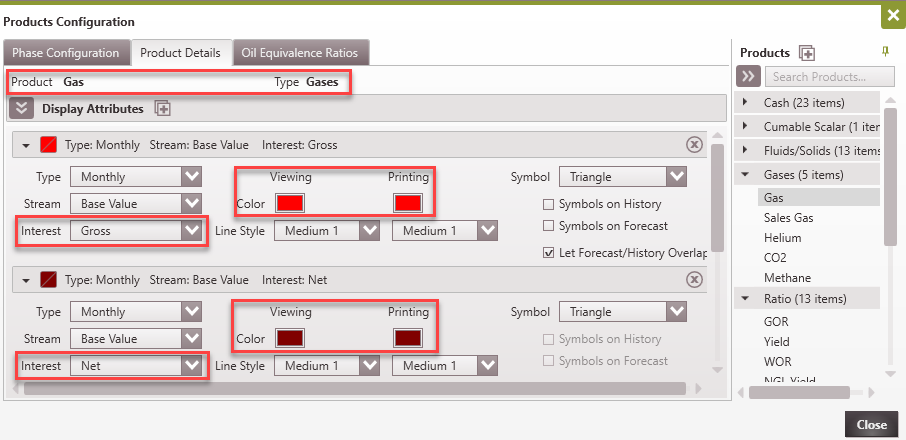Collapse the Interest: Net attribute section
Viewport: 906px width, 440px height.
25,281
